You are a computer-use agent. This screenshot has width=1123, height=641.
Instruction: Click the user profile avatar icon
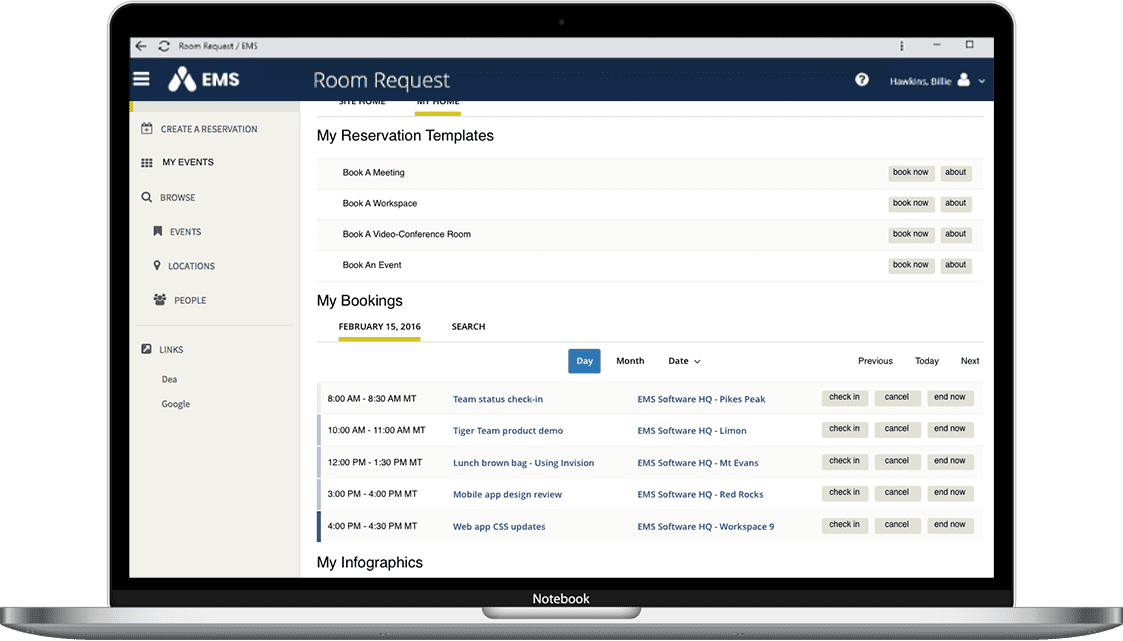coord(964,80)
